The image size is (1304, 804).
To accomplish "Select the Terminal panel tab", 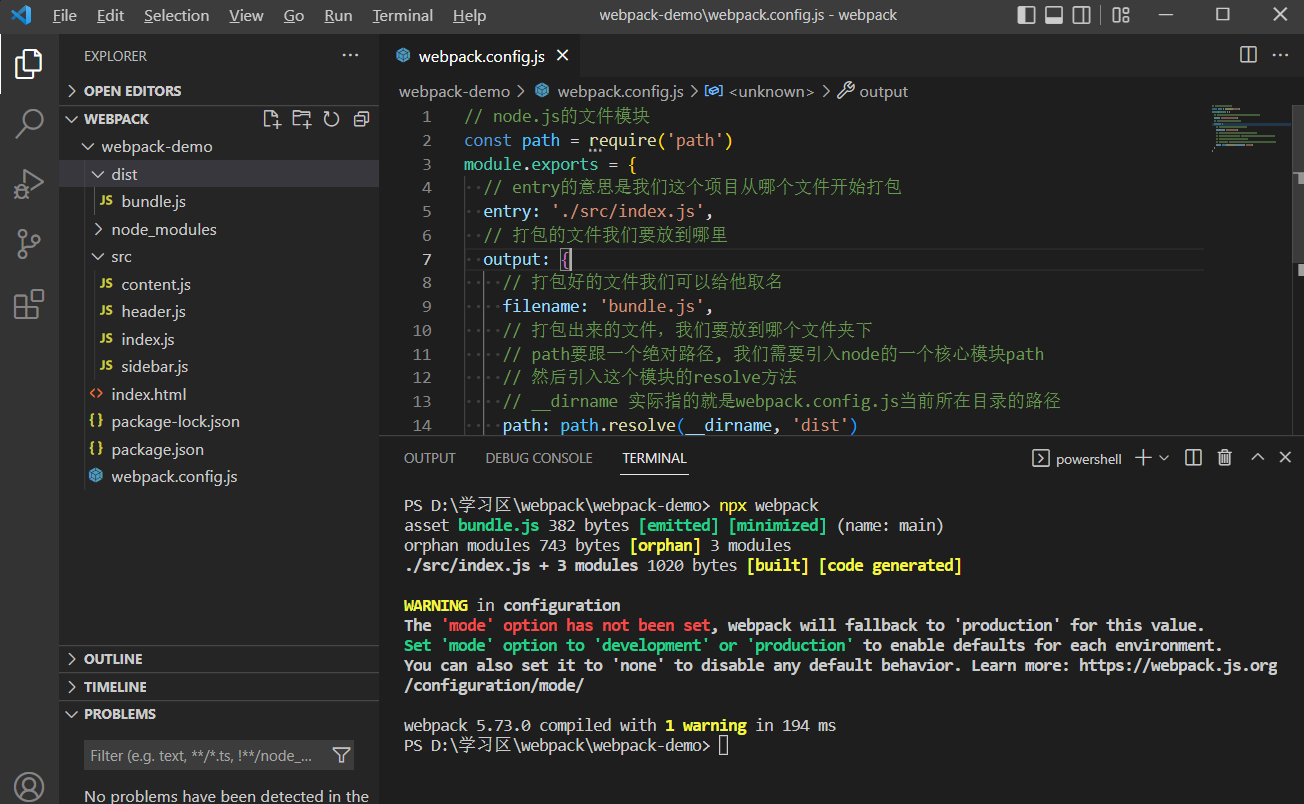I will [654, 458].
